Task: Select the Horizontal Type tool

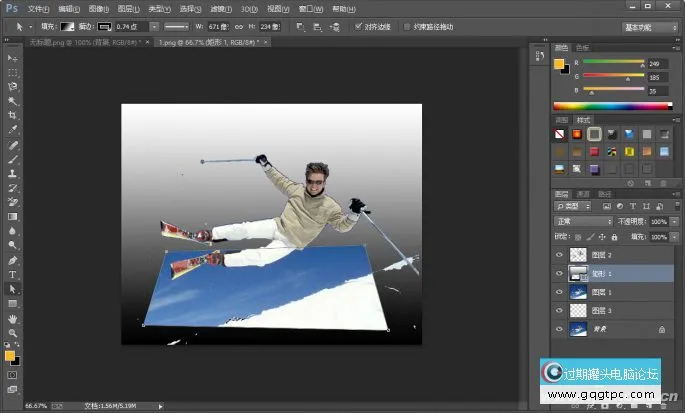Action: (13, 274)
